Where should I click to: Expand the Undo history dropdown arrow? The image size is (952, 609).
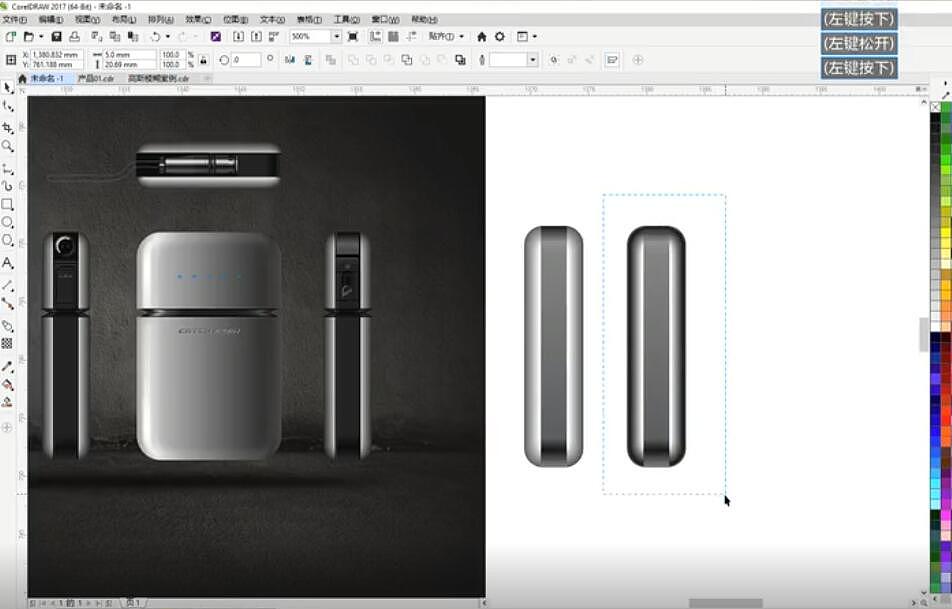168,36
